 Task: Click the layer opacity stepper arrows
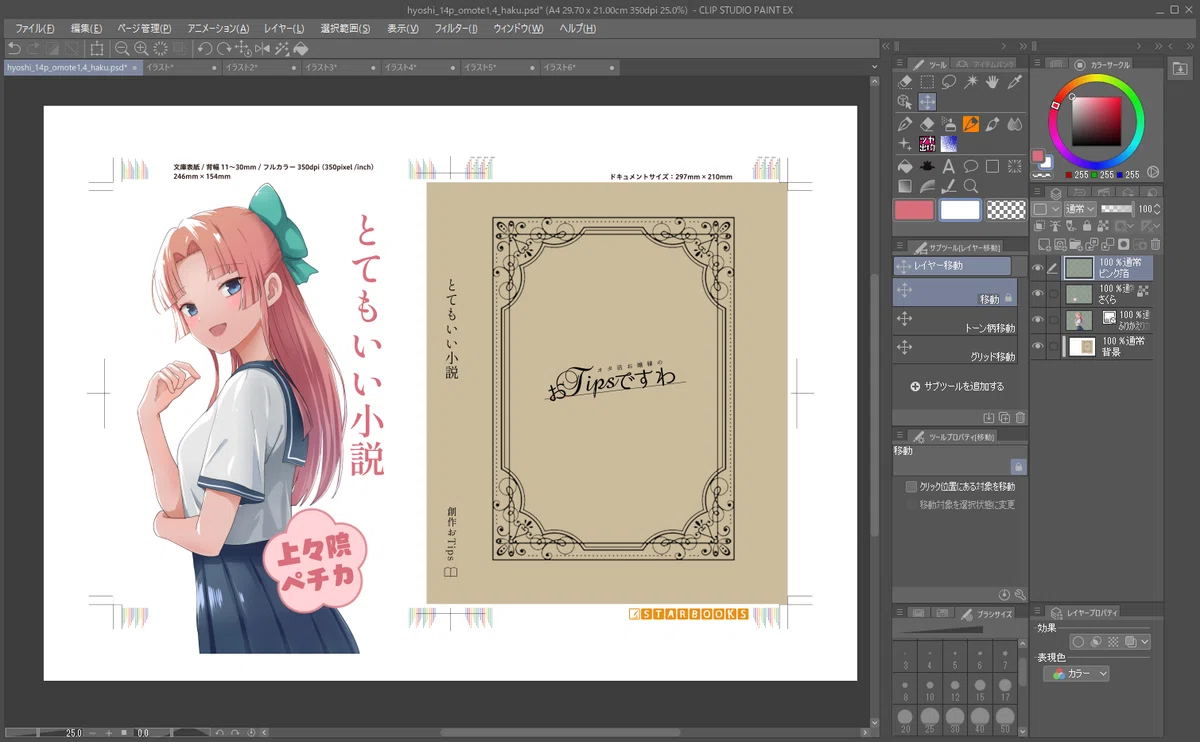(x=1157, y=209)
